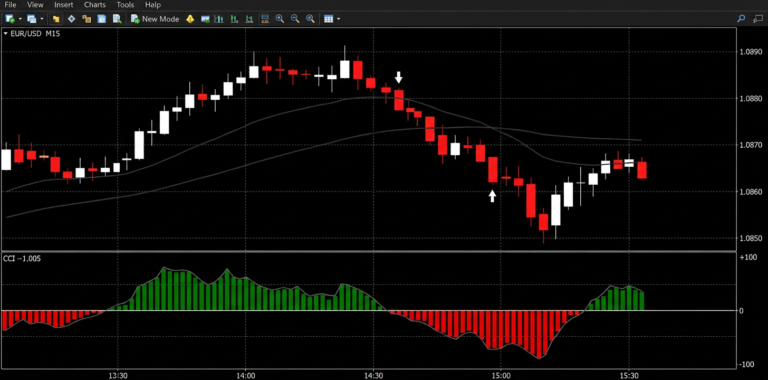Image resolution: width=768 pixels, height=380 pixels.
Task: Click the -100 CCI scale label
Action: [748, 364]
